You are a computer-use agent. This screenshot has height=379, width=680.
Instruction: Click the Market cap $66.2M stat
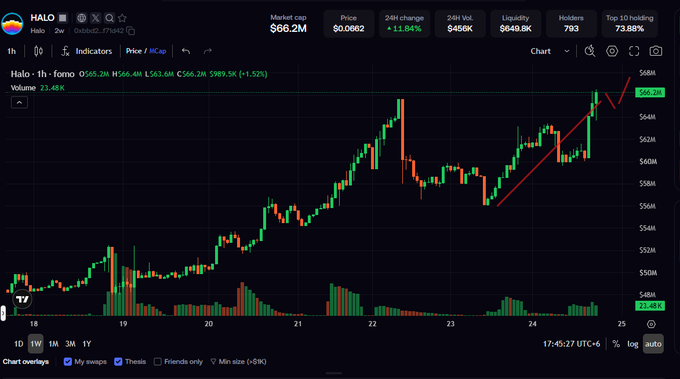tap(288, 23)
